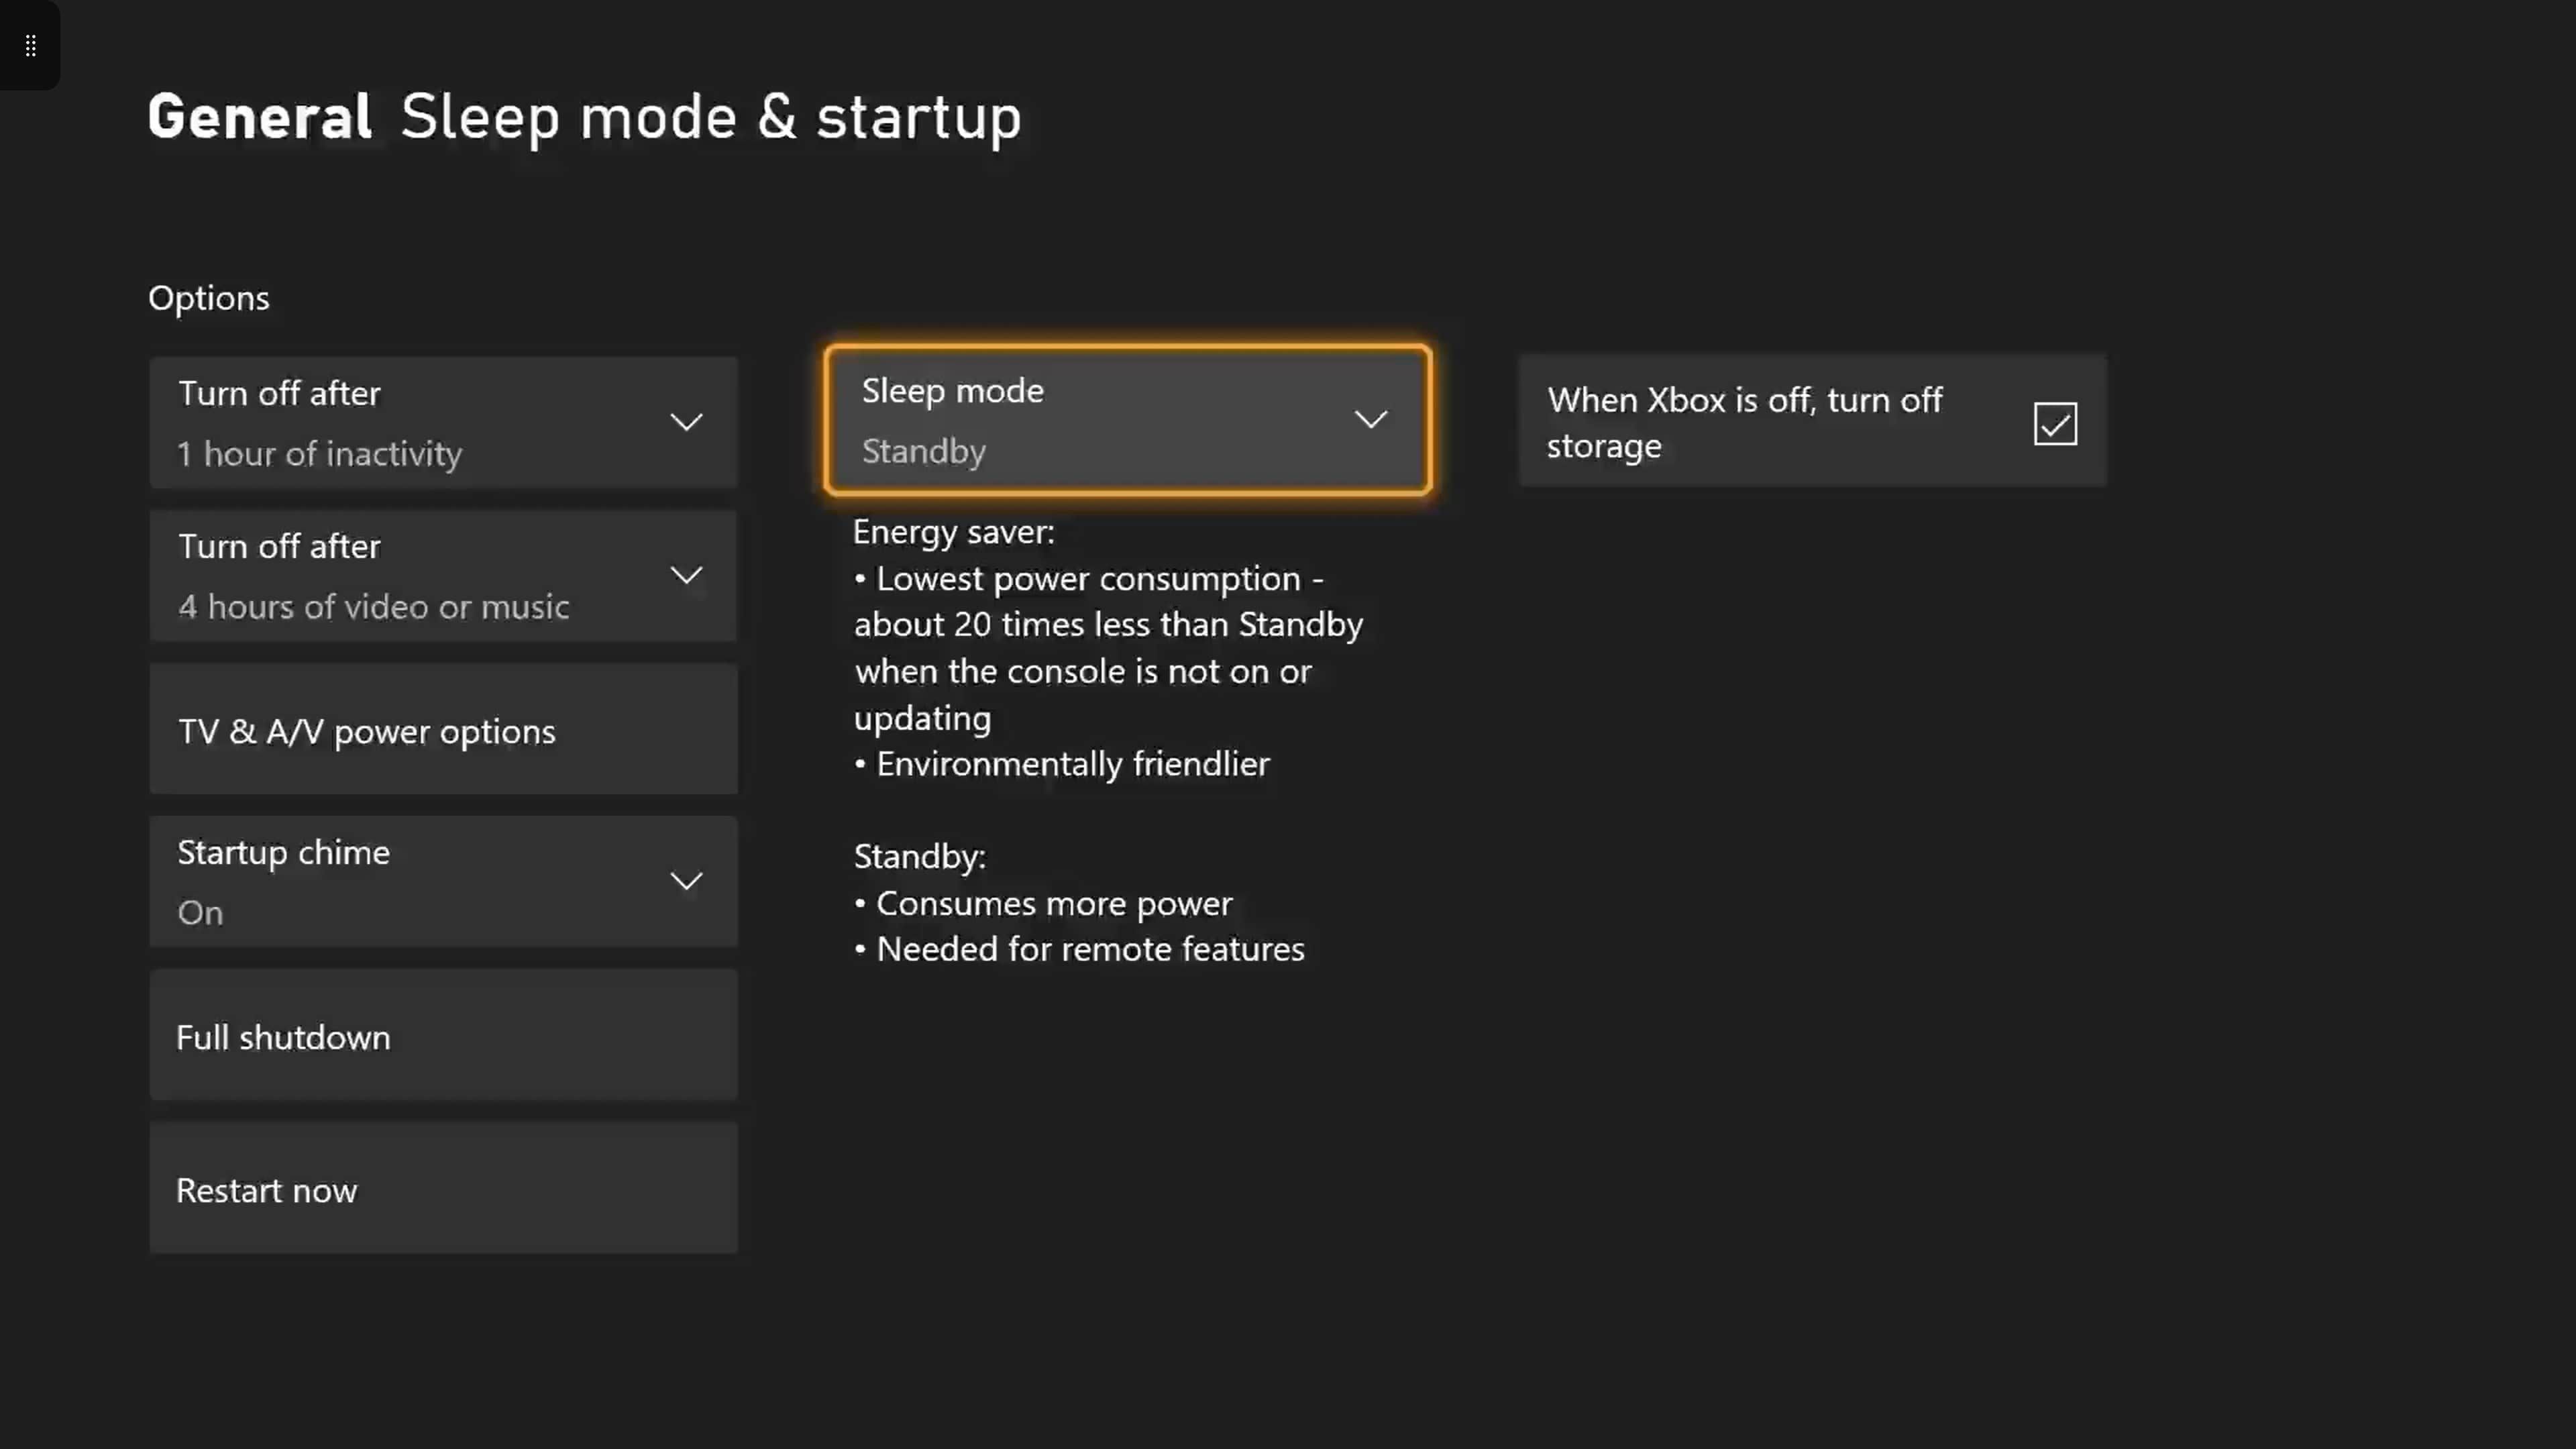Click chevron arrow on inactivity turn-off tile
The height and width of the screenshot is (1449, 2576).
click(x=686, y=422)
